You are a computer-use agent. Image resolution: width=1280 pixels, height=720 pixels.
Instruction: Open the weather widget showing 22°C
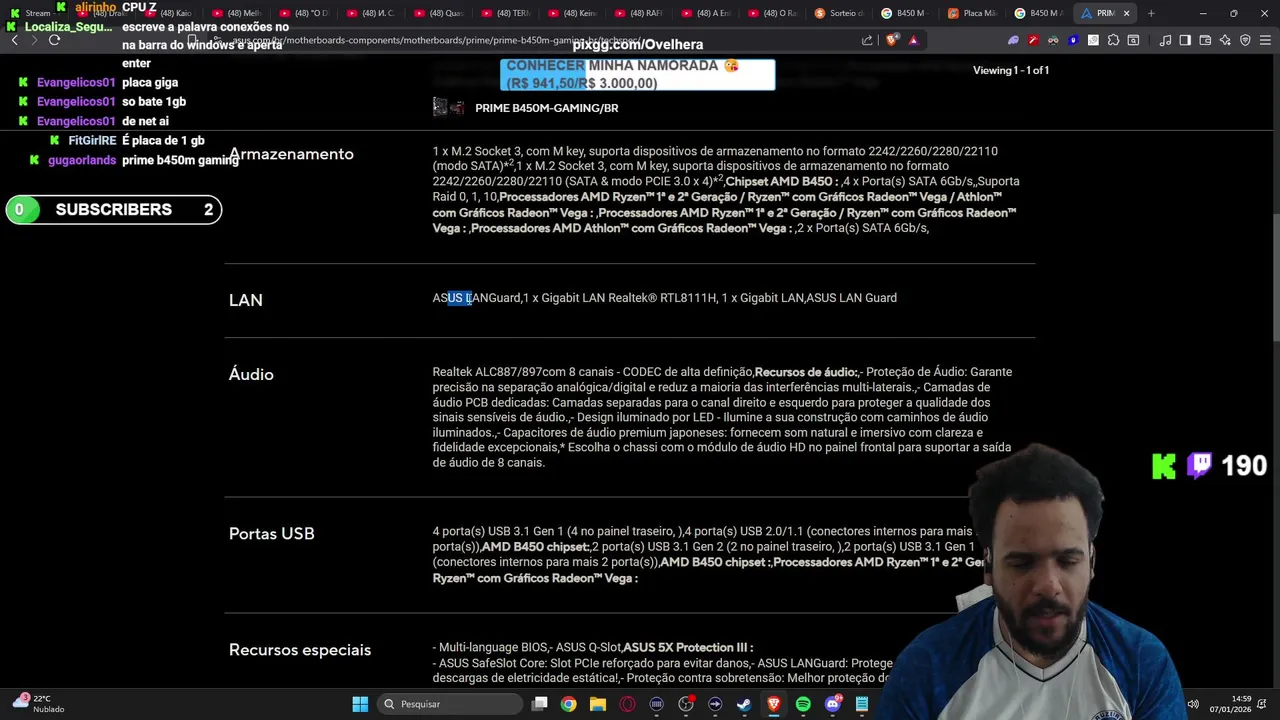(x=36, y=704)
